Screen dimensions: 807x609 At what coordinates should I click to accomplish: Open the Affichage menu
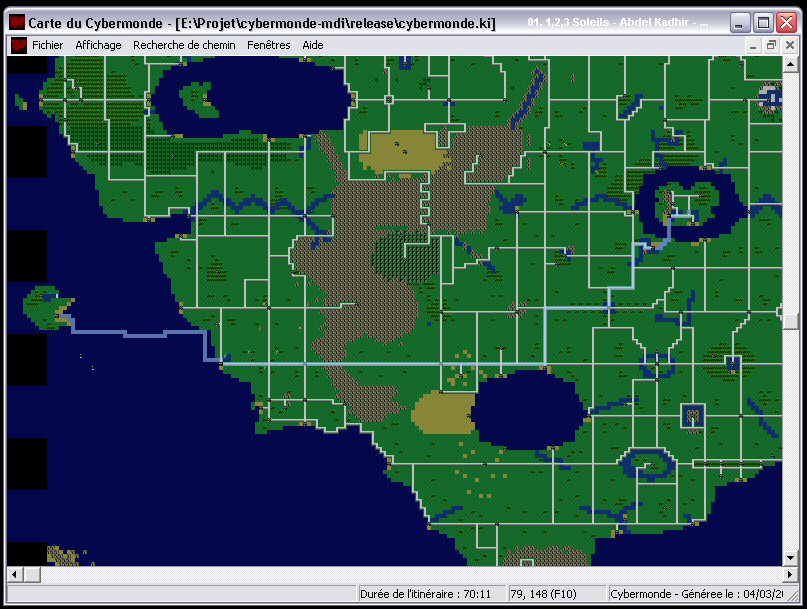coord(98,45)
